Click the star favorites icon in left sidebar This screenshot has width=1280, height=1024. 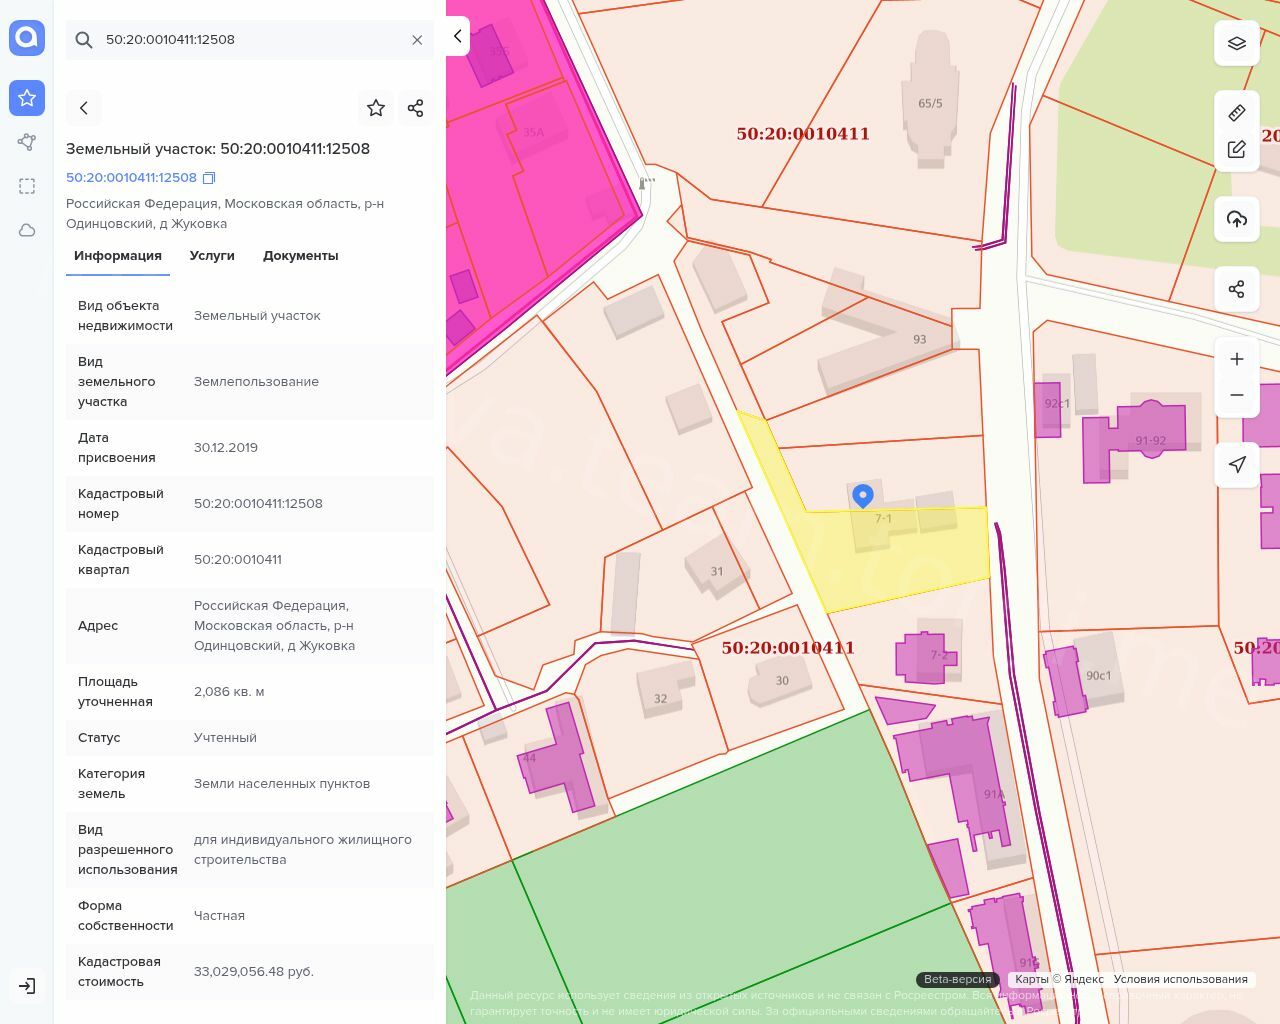27,98
